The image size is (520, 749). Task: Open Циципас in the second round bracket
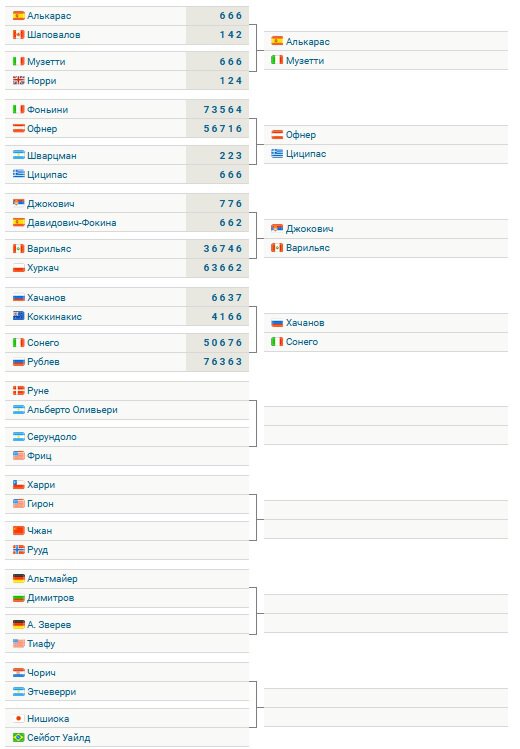(306, 154)
